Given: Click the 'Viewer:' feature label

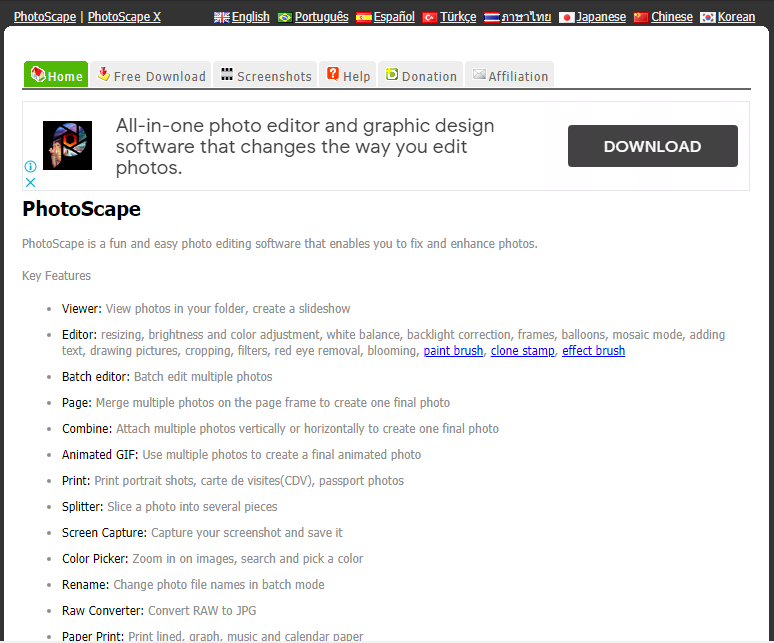Looking at the screenshot, I should coord(81,309).
